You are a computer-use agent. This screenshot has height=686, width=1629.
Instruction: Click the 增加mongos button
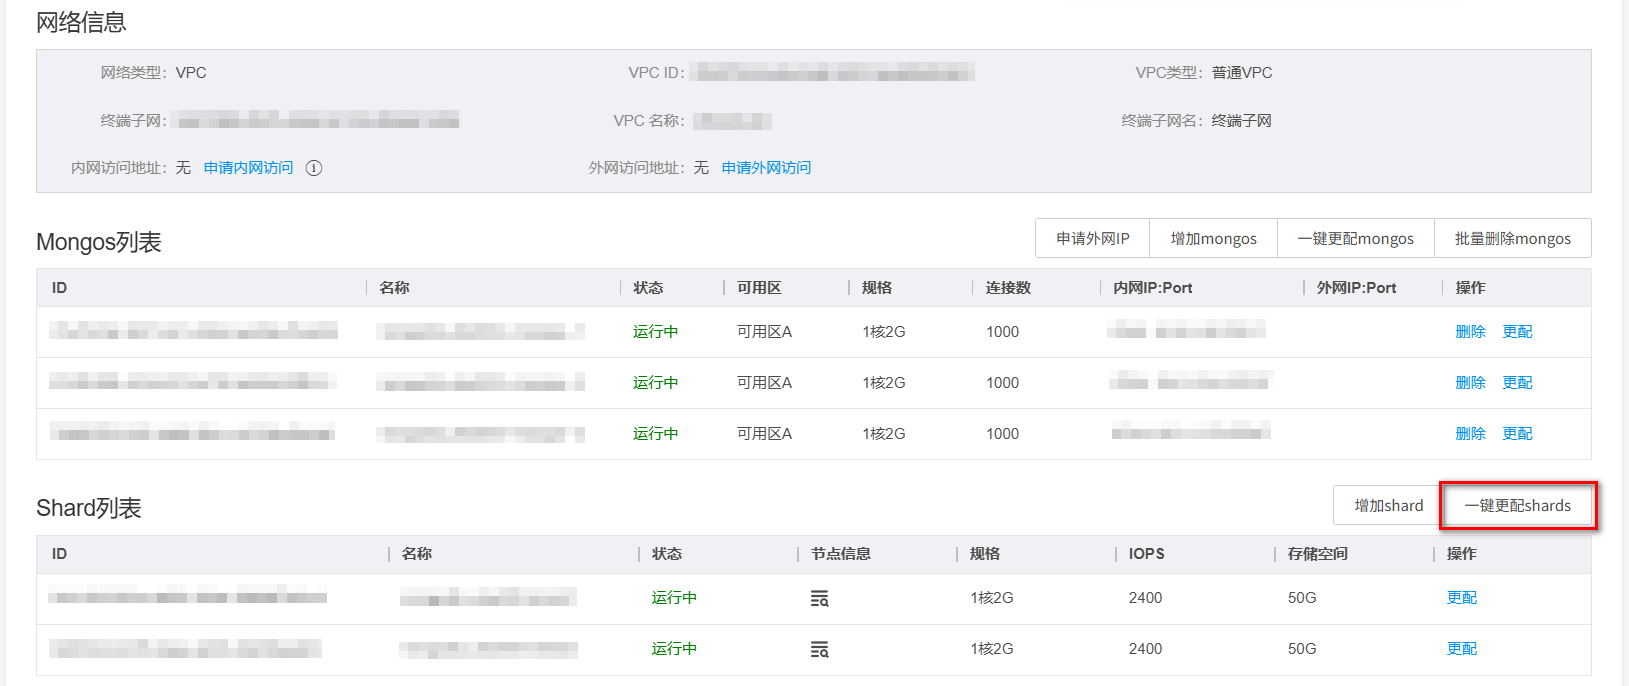[1213, 239]
